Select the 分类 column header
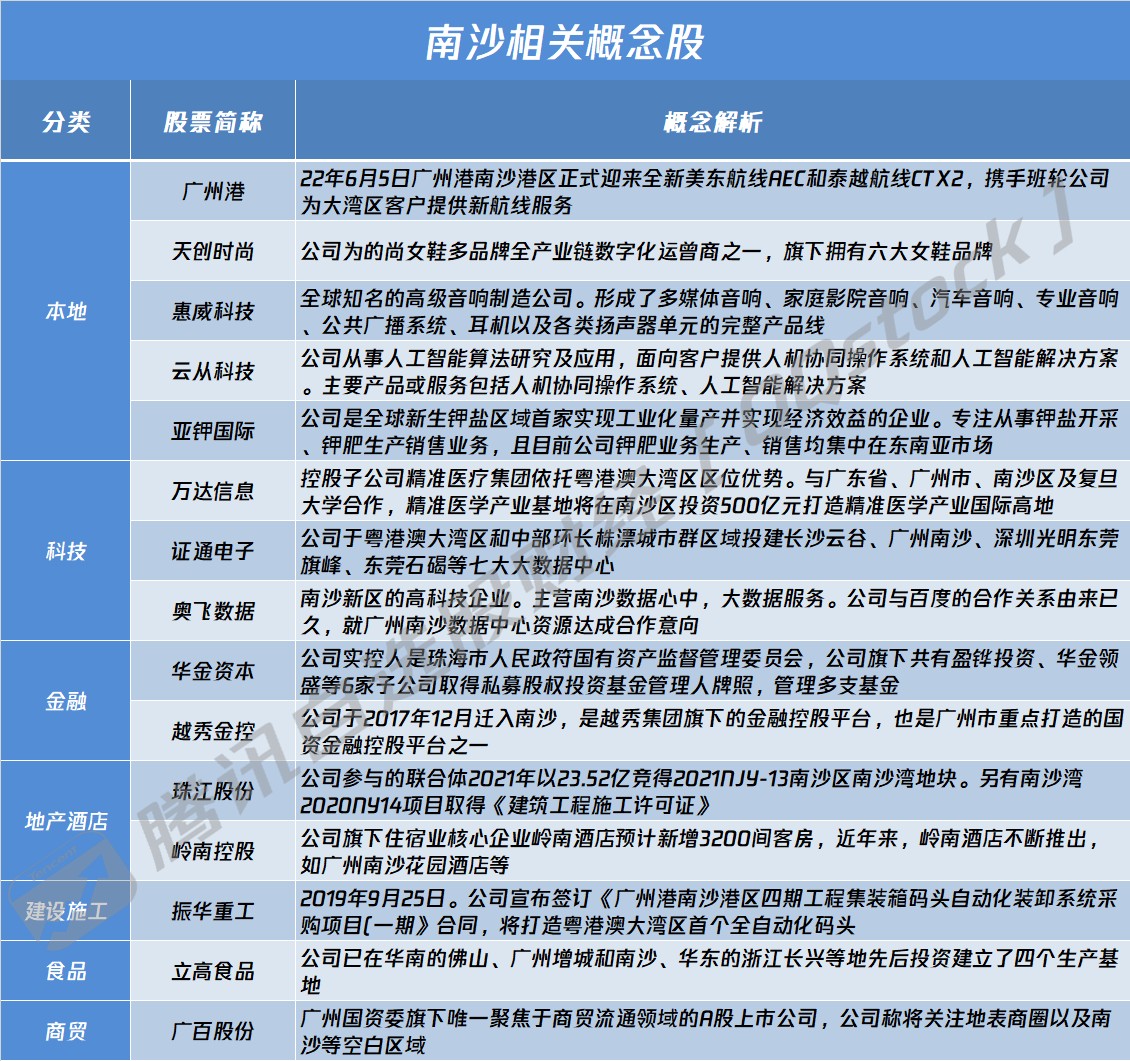This screenshot has width=1130, height=1061. click(66, 121)
